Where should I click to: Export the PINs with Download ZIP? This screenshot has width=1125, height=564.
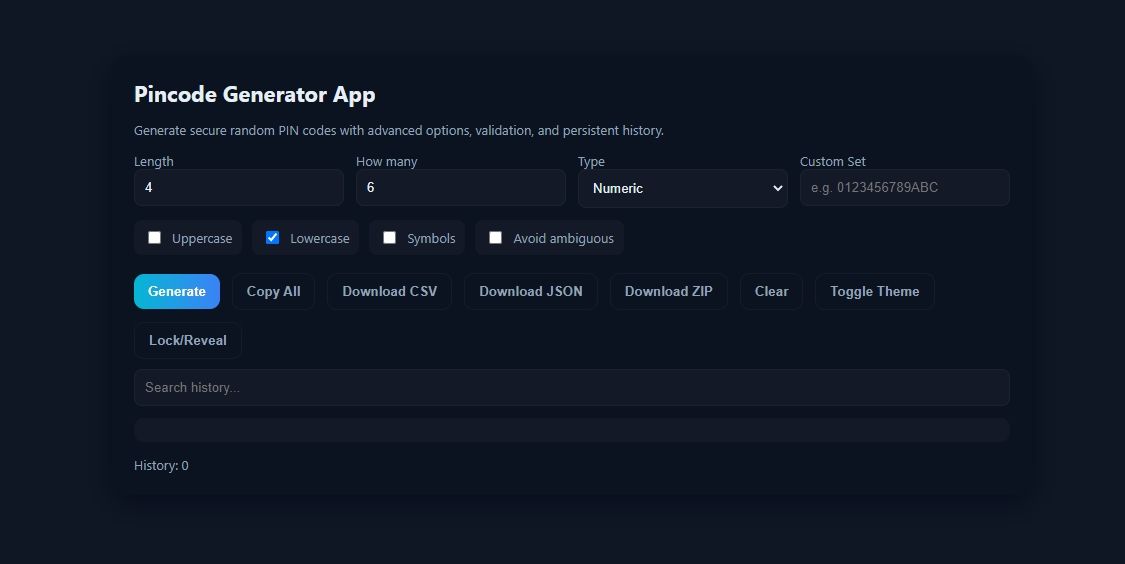tap(668, 291)
